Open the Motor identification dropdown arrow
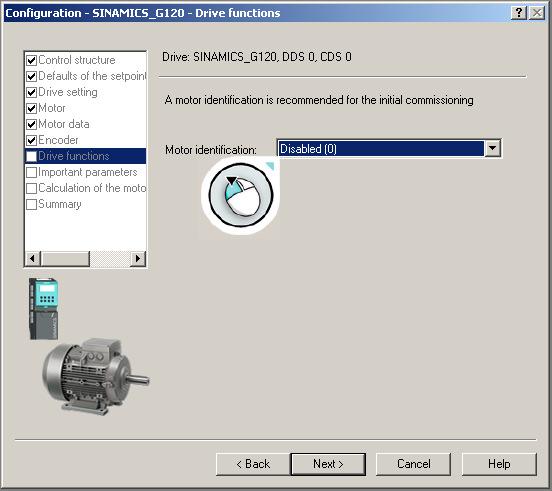552x491 pixels. (493, 149)
